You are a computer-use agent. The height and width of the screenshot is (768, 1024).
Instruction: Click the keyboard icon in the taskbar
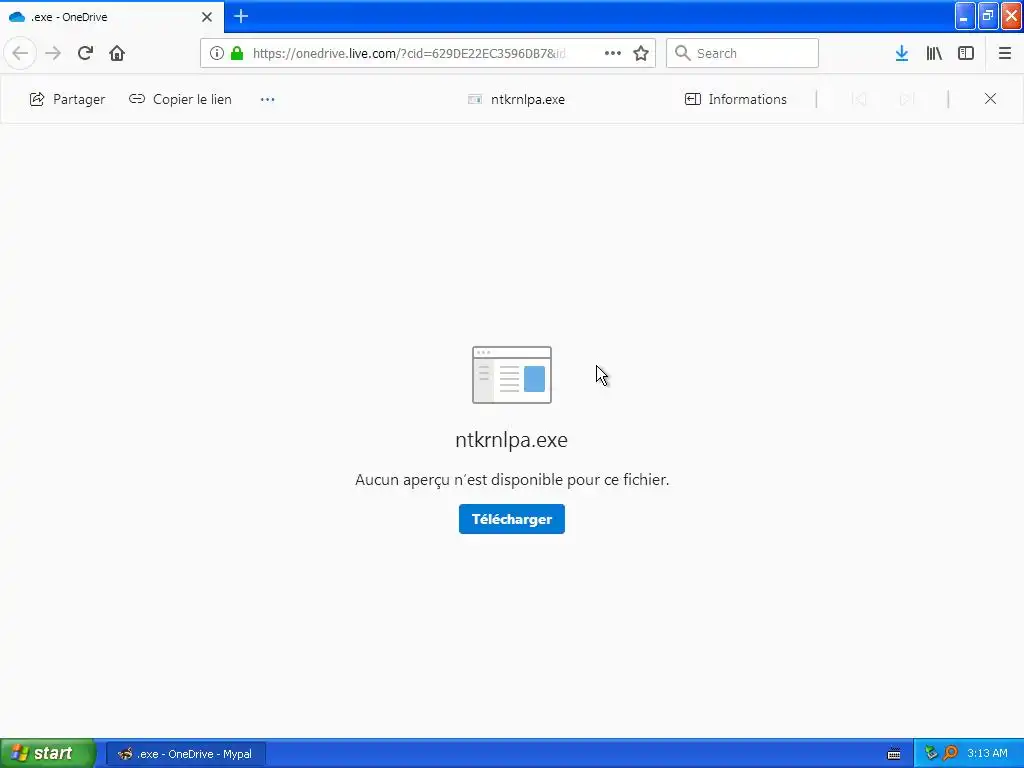pos(894,754)
